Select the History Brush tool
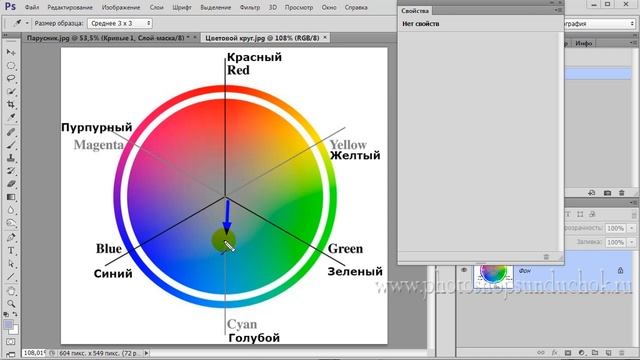This screenshot has width=640, height=360. [x=11, y=171]
